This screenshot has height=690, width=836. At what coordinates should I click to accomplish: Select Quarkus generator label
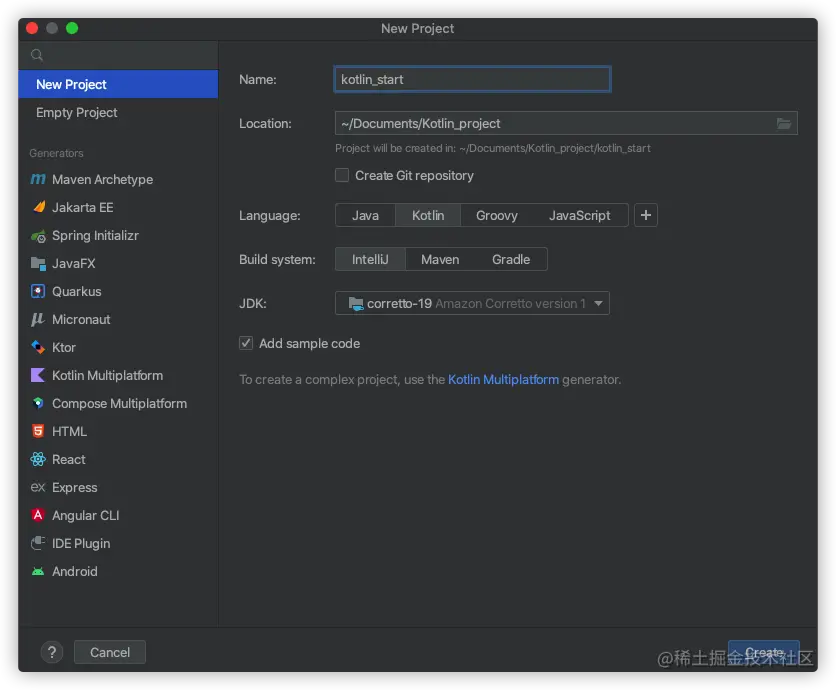[77, 292]
